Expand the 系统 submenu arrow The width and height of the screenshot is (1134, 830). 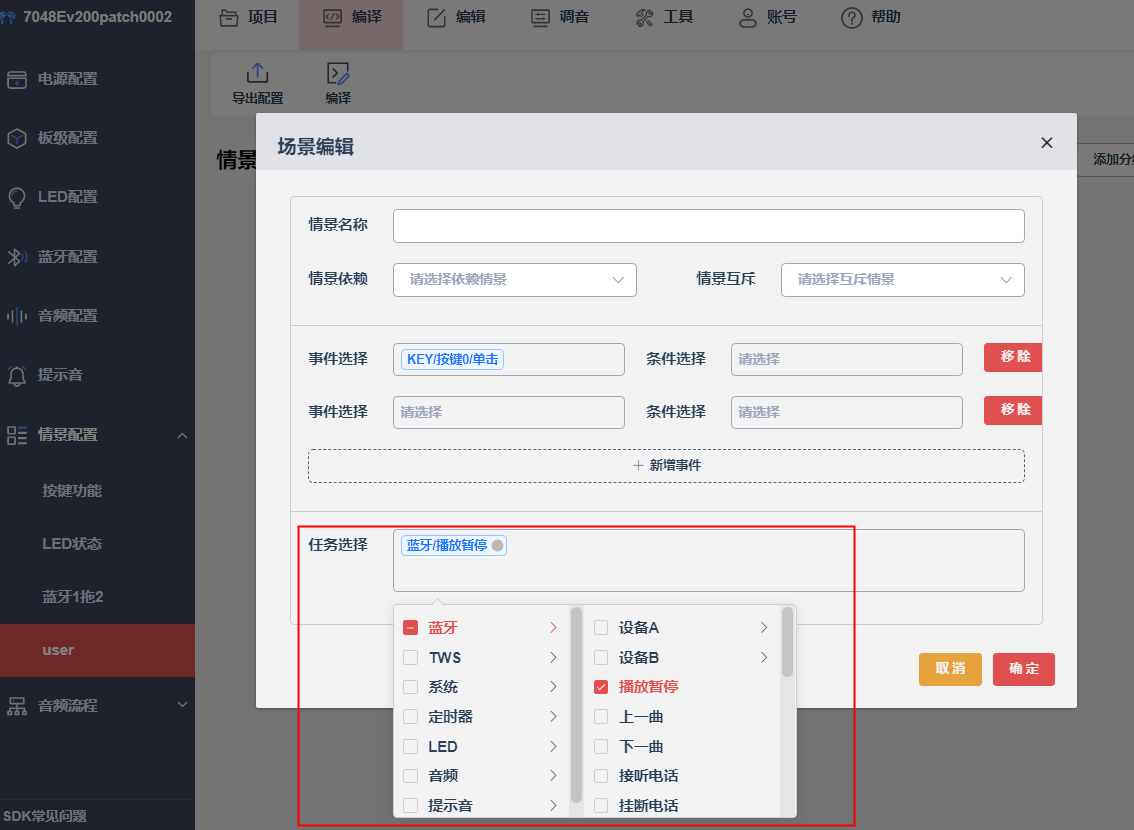553,687
